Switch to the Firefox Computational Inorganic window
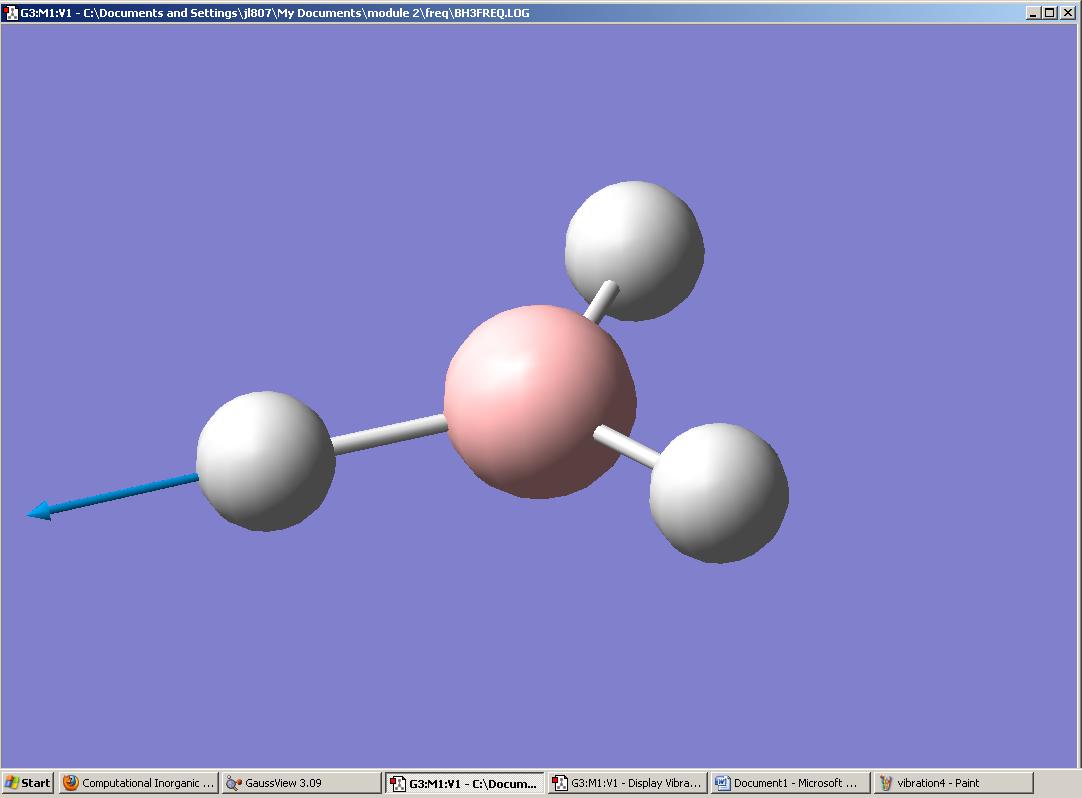 [x=138, y=783]
